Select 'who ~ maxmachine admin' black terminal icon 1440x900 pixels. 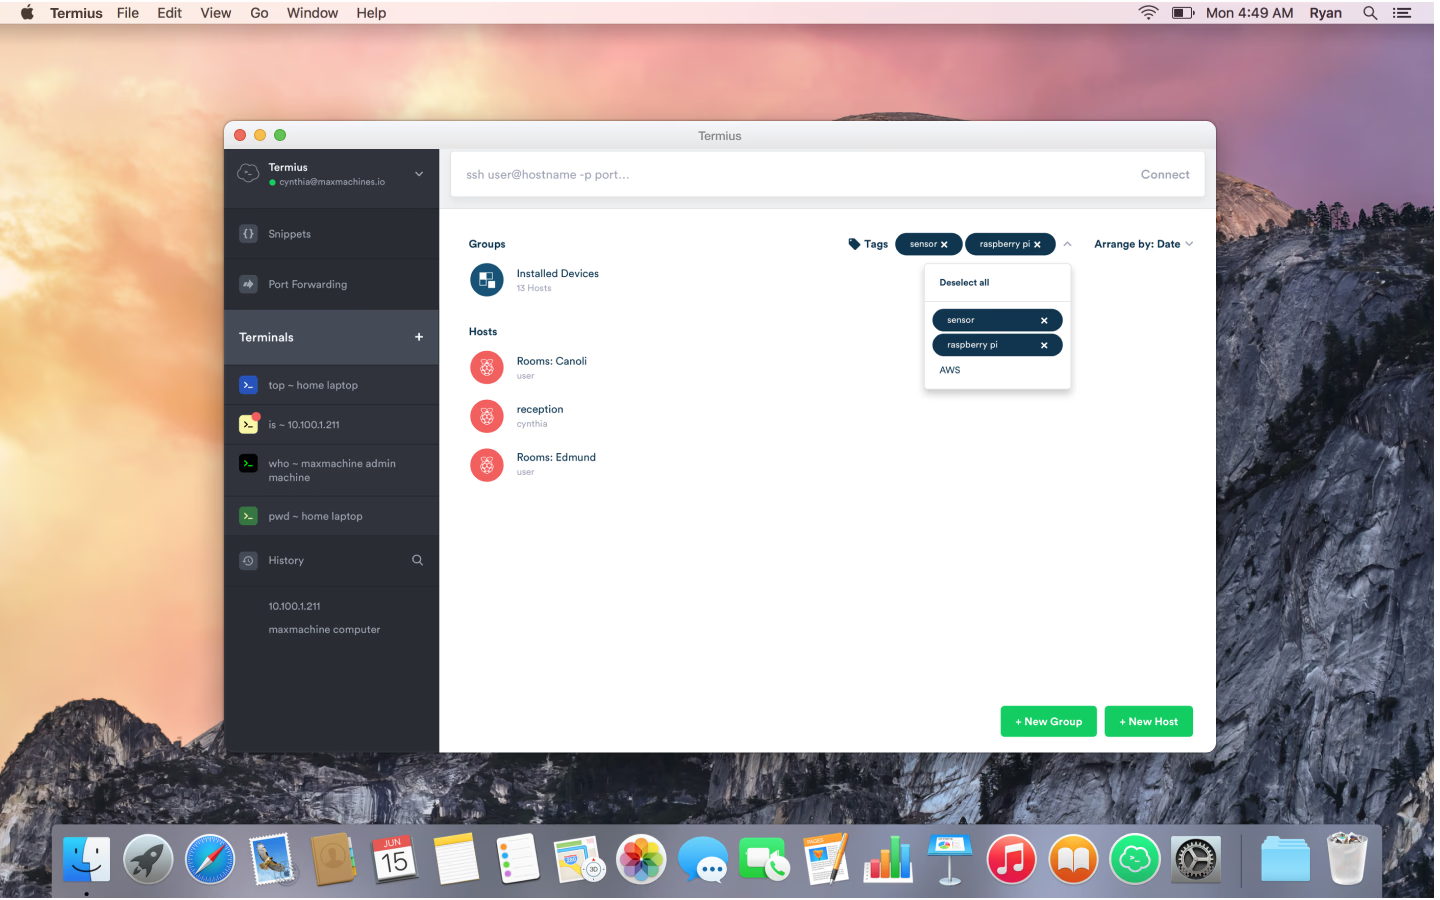click(248, 463)
